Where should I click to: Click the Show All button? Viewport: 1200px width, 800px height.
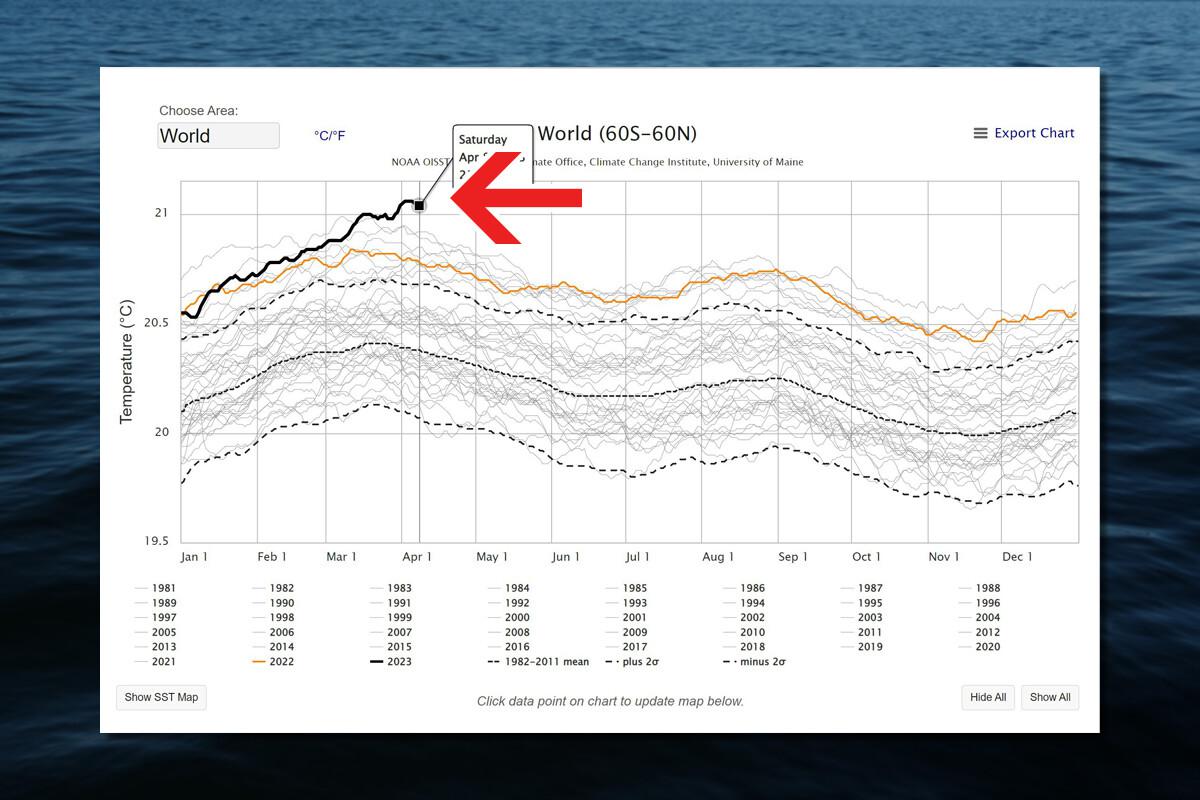pyautogui.click(x=1050, y=697)
